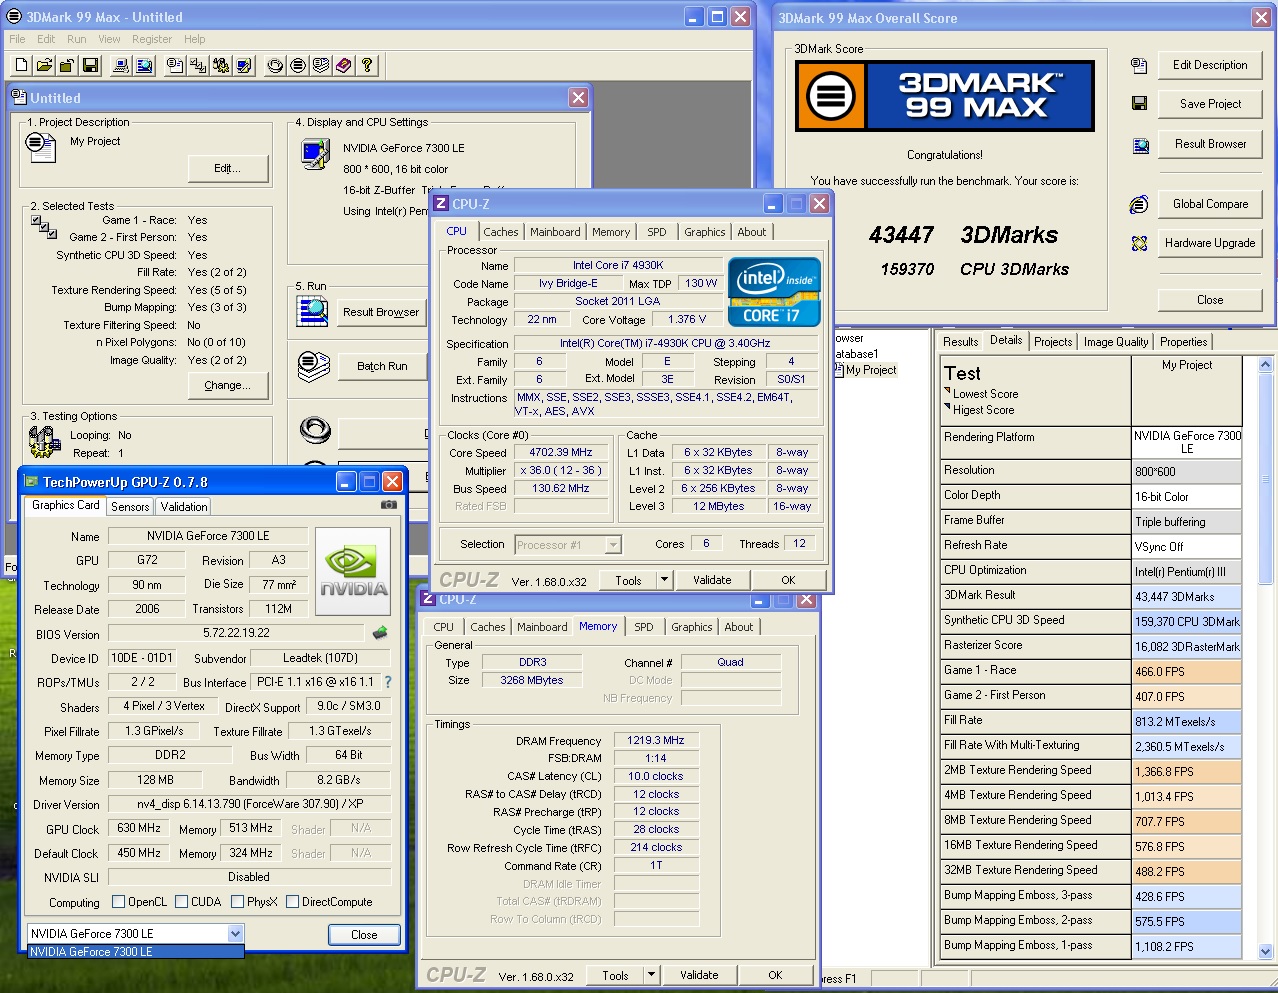Click the Bus Interface question mark in GPU-Z
Viewport: 1278px width, 993px height.
[388, 682]
